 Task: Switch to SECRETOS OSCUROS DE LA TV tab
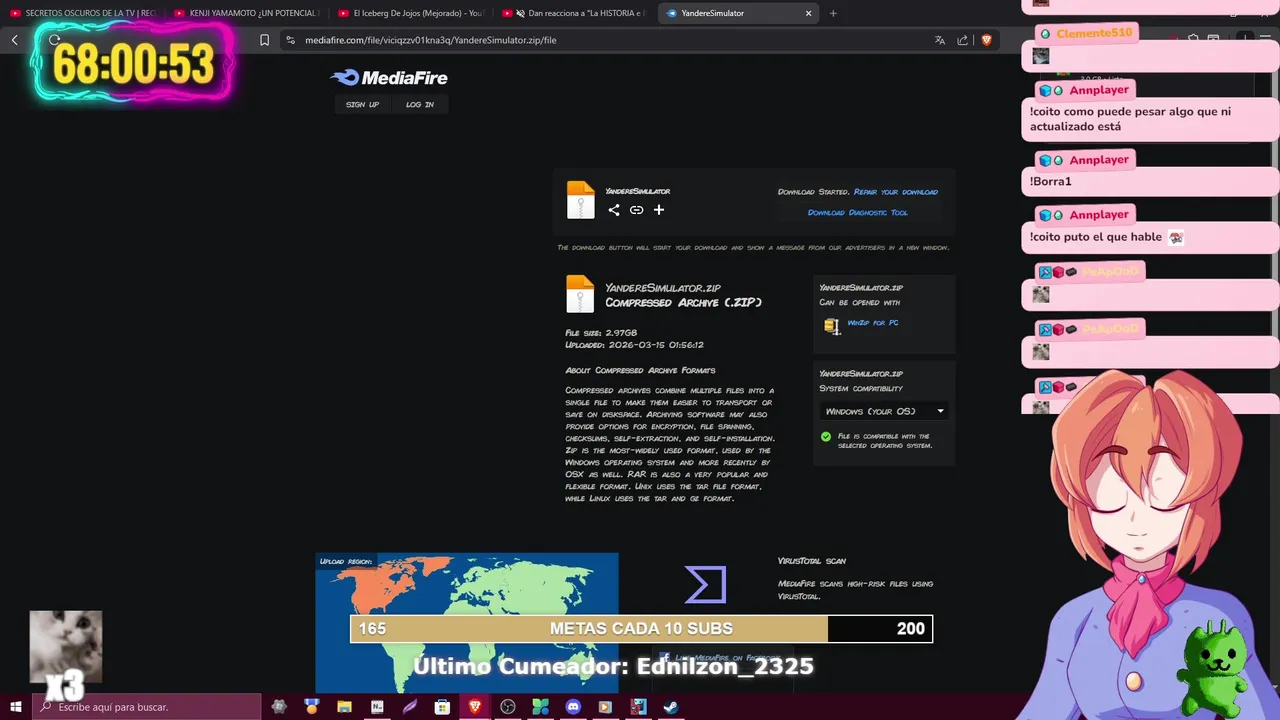(x=83, y=13)
